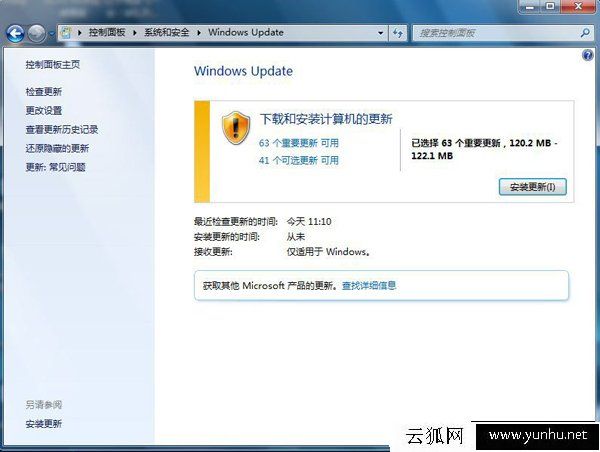Viewport: 600px width, 452px height.
Task: Click the yellow warning shield icon
Action: click(x=236, y=128)
